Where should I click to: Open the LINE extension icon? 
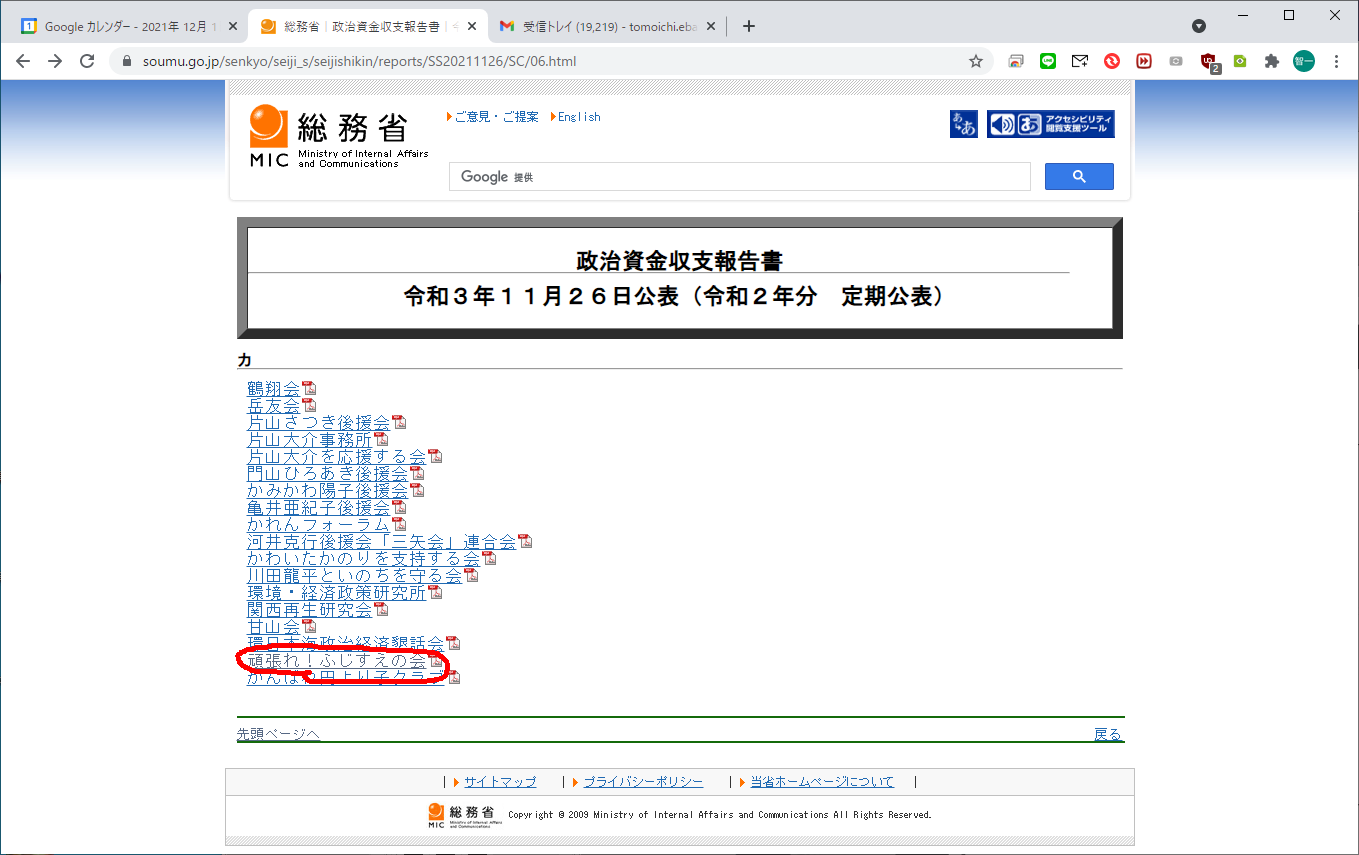pyautogui.click(x=1047, y=61)
